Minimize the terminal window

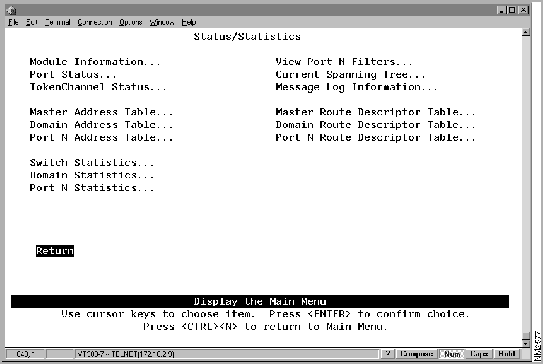[501, 10]
